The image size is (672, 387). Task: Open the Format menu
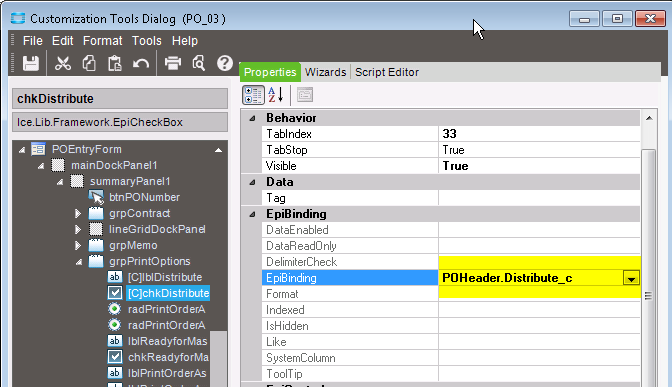point(102,41)
